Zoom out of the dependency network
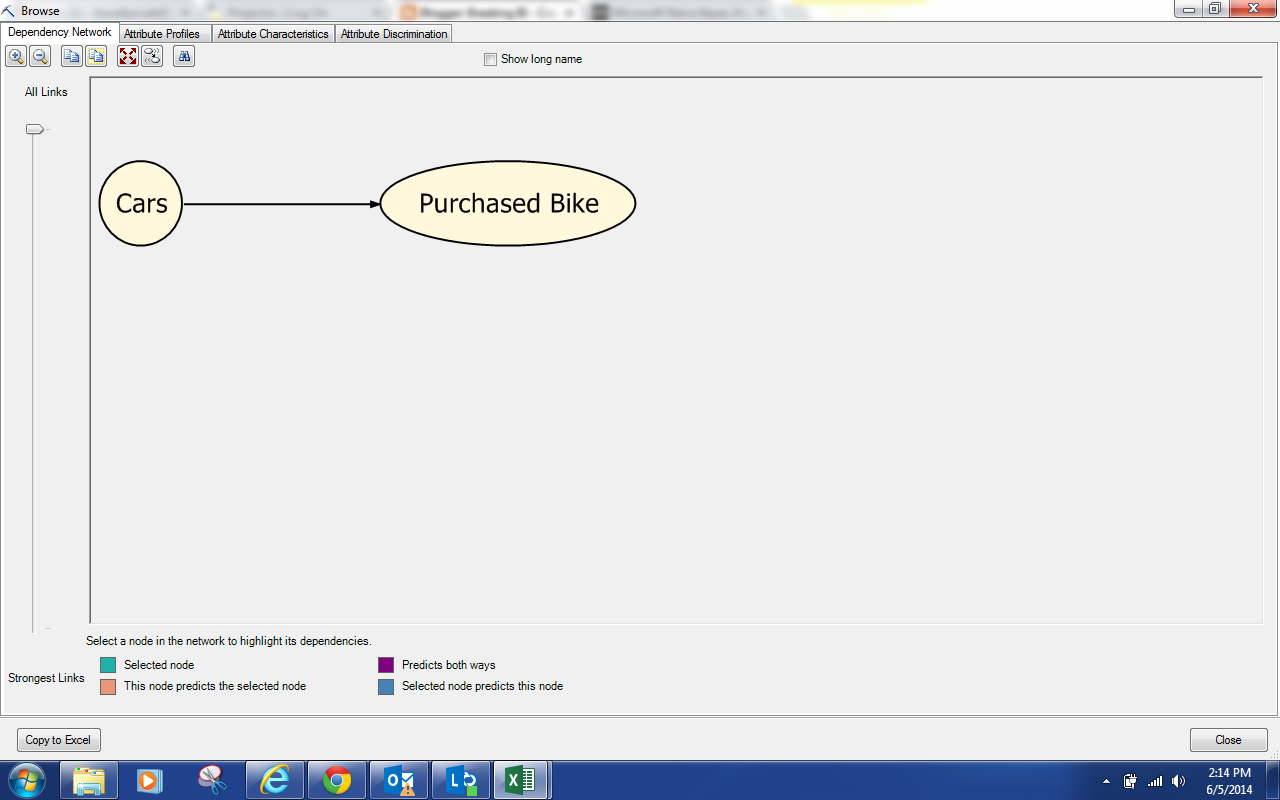The image size is (1280, 800). coord(40,56)
